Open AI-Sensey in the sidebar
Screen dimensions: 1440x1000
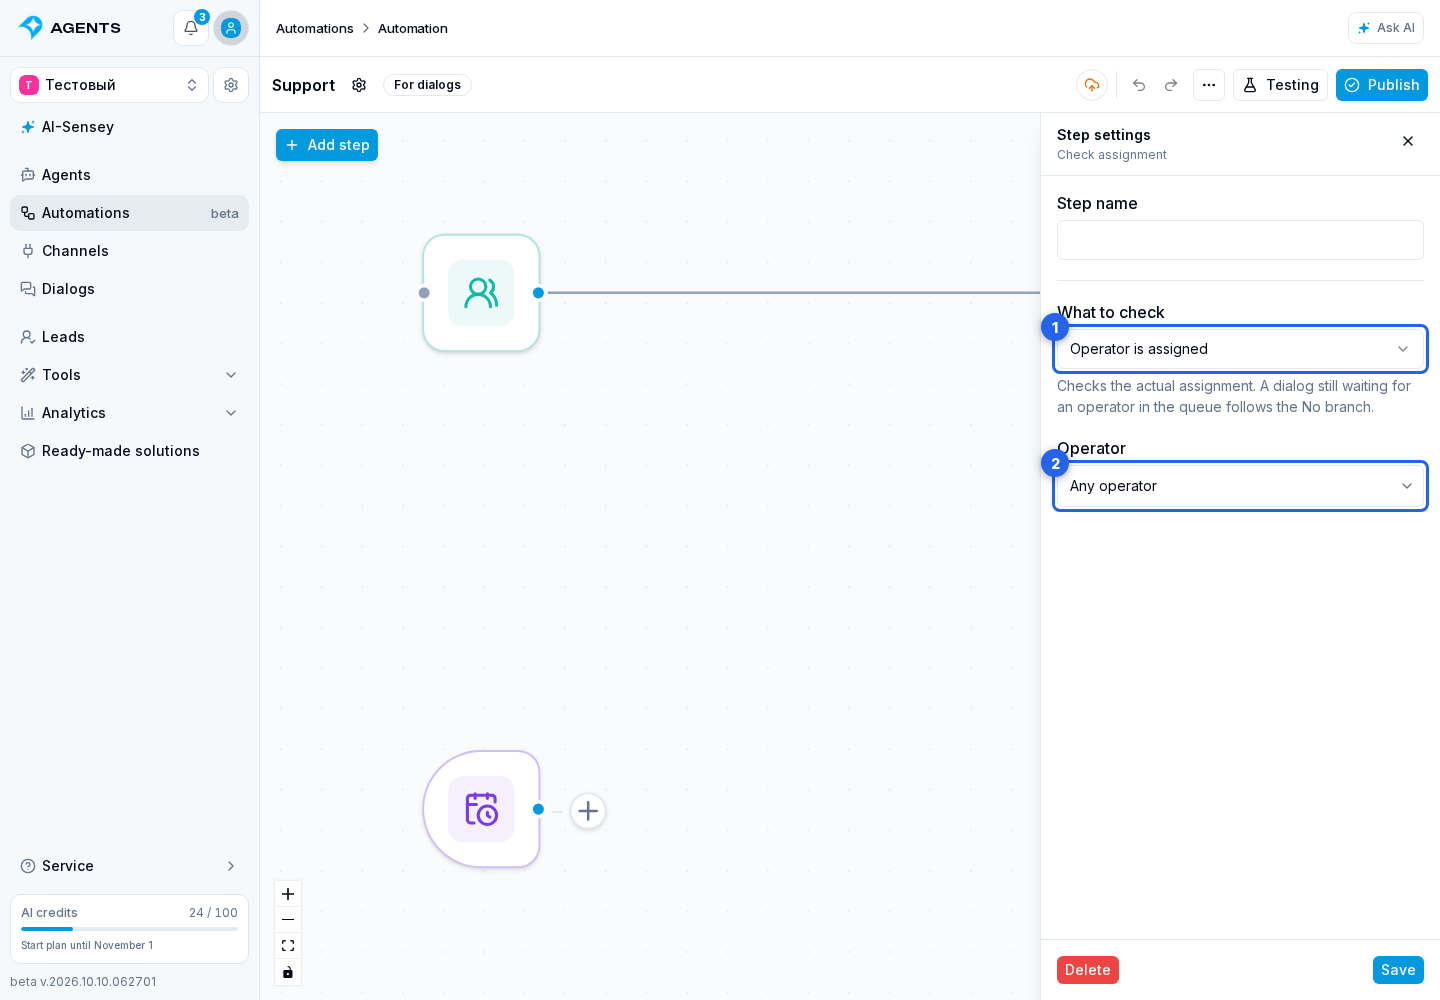(x=129, y=127)
